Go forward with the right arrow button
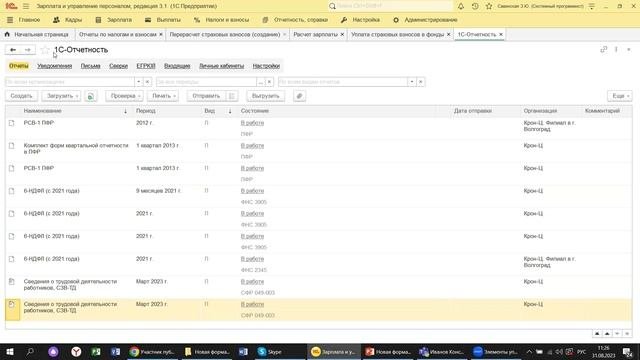The width and height of the screenshot is (640, 360). click(x=28, y=50)
